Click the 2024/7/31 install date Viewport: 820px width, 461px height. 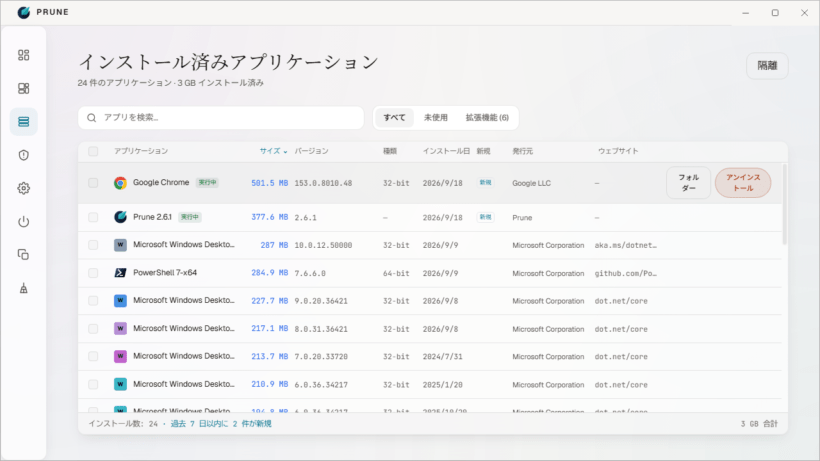pyautogui.click(x=442, y=357)
